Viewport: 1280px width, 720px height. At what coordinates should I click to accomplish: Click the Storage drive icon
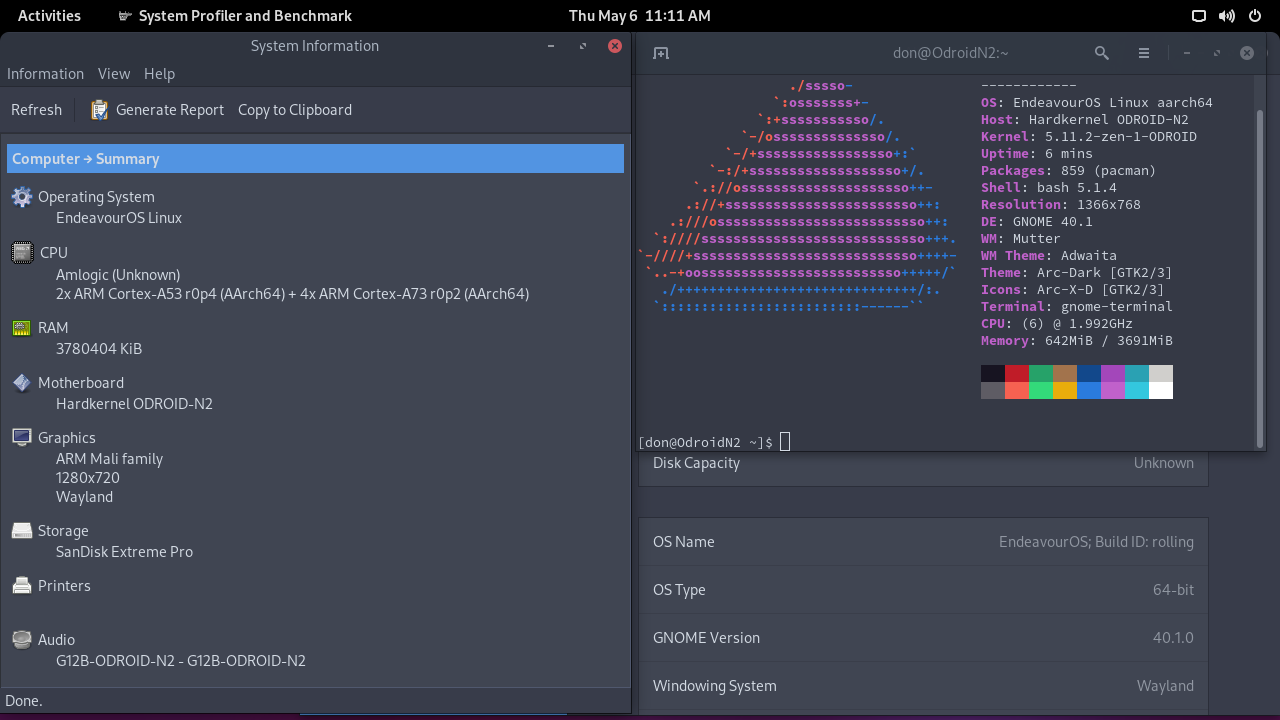22,531
